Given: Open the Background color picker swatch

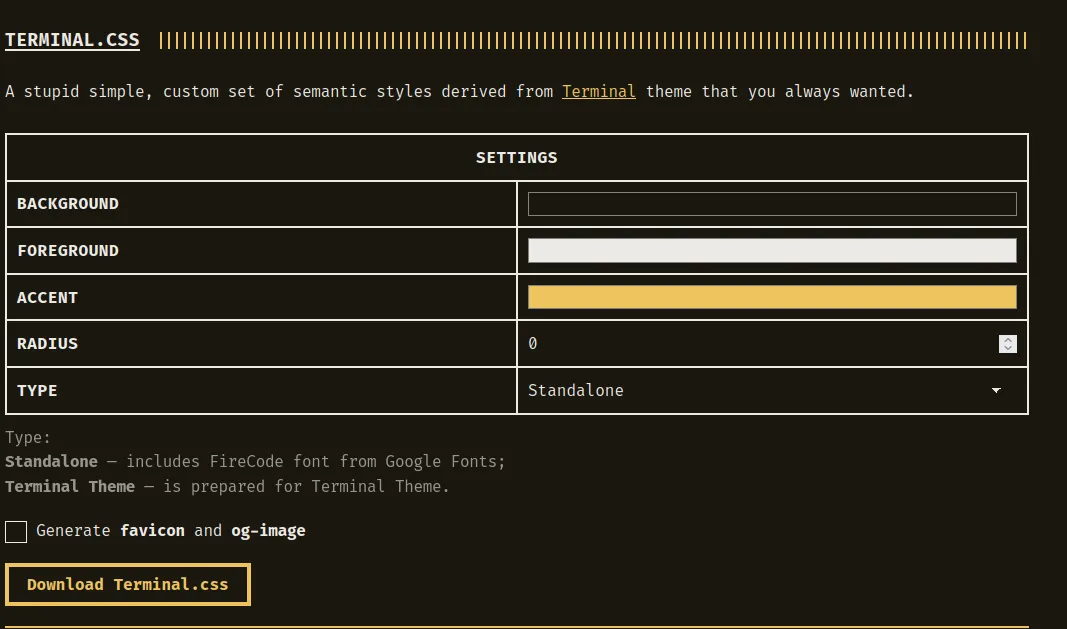Looking at the screenshot, I should [771, 204].
